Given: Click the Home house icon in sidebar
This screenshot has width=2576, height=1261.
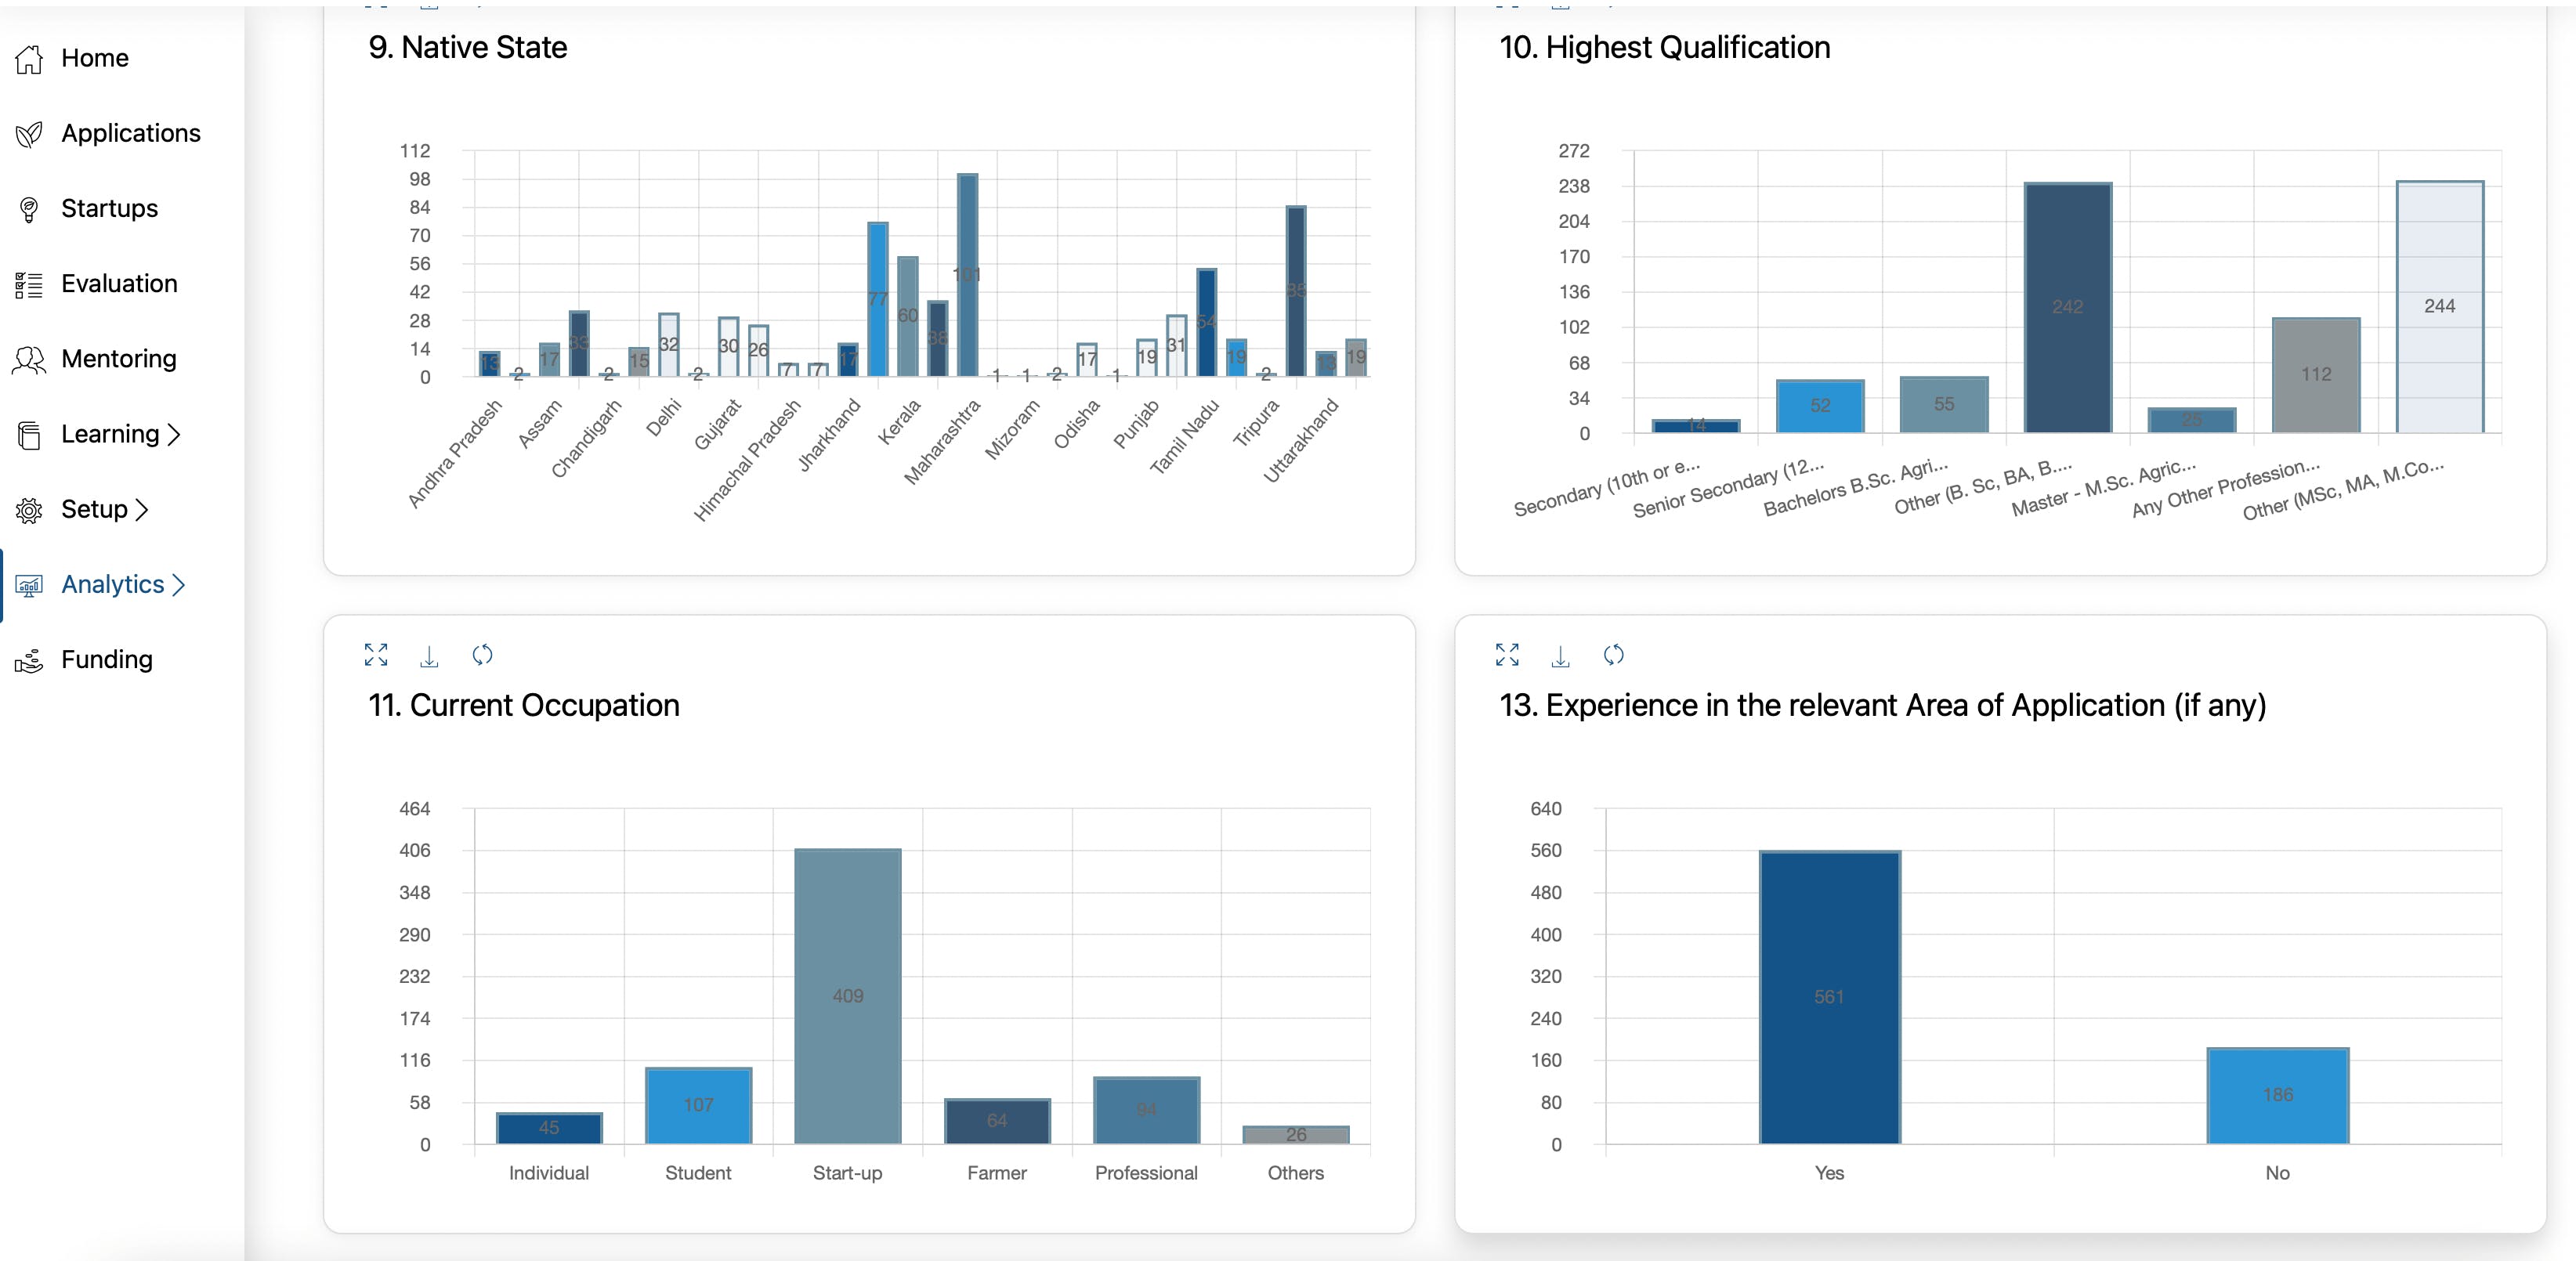Looking at the screenshot, I should (29, 59).
